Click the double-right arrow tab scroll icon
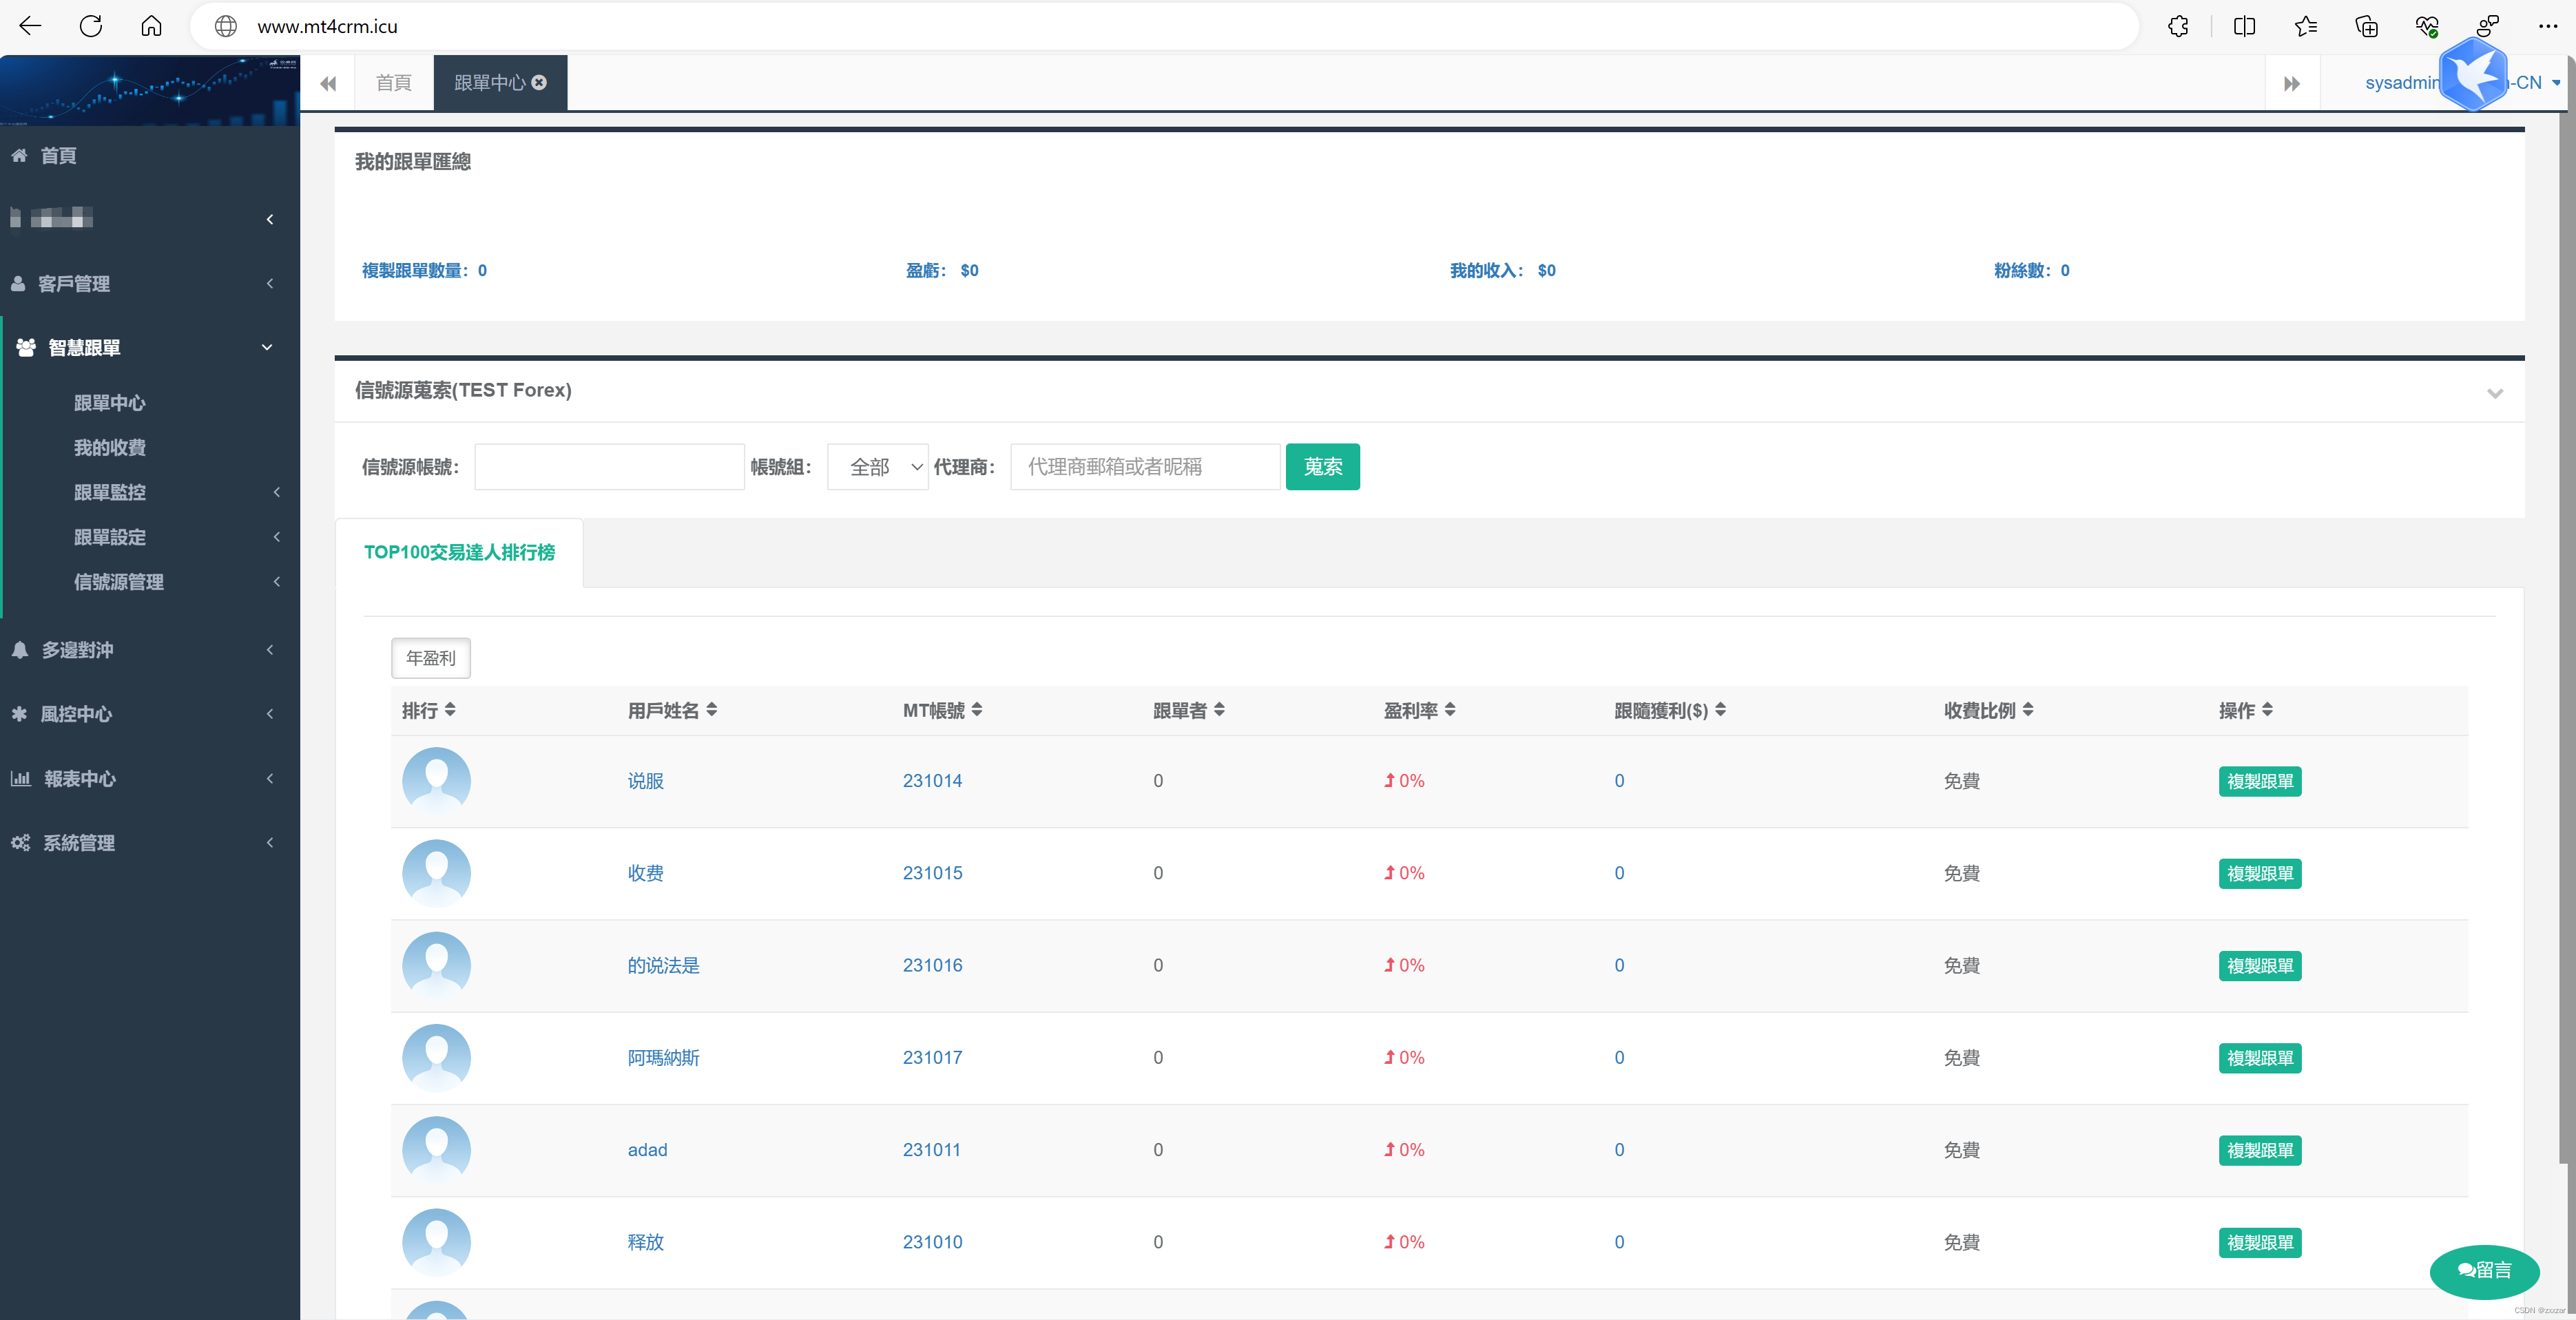This screenshot has width=2576, height=1320. (x=2291, y=83)
